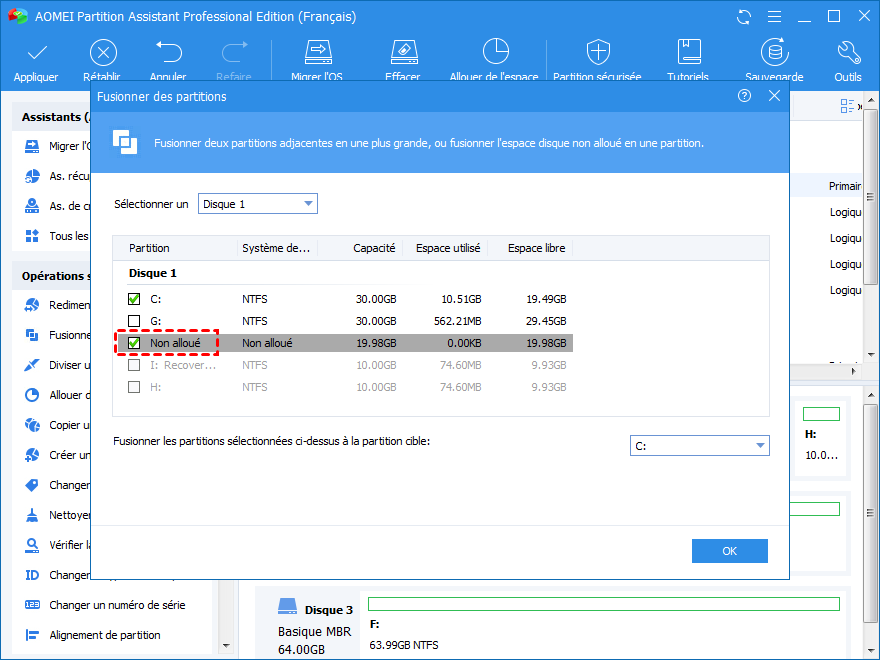
Task: Click the right scrollbar up arrow of the partition list
Action: point(870,102)
